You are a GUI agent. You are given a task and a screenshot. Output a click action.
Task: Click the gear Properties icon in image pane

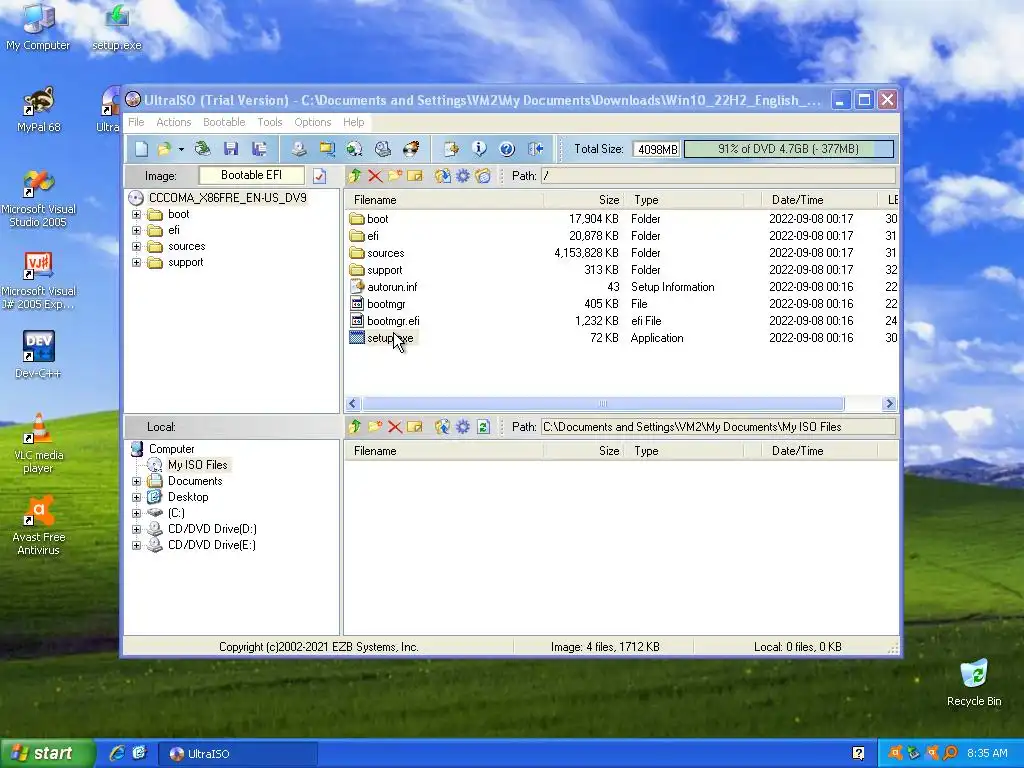(x=462, y=176)
